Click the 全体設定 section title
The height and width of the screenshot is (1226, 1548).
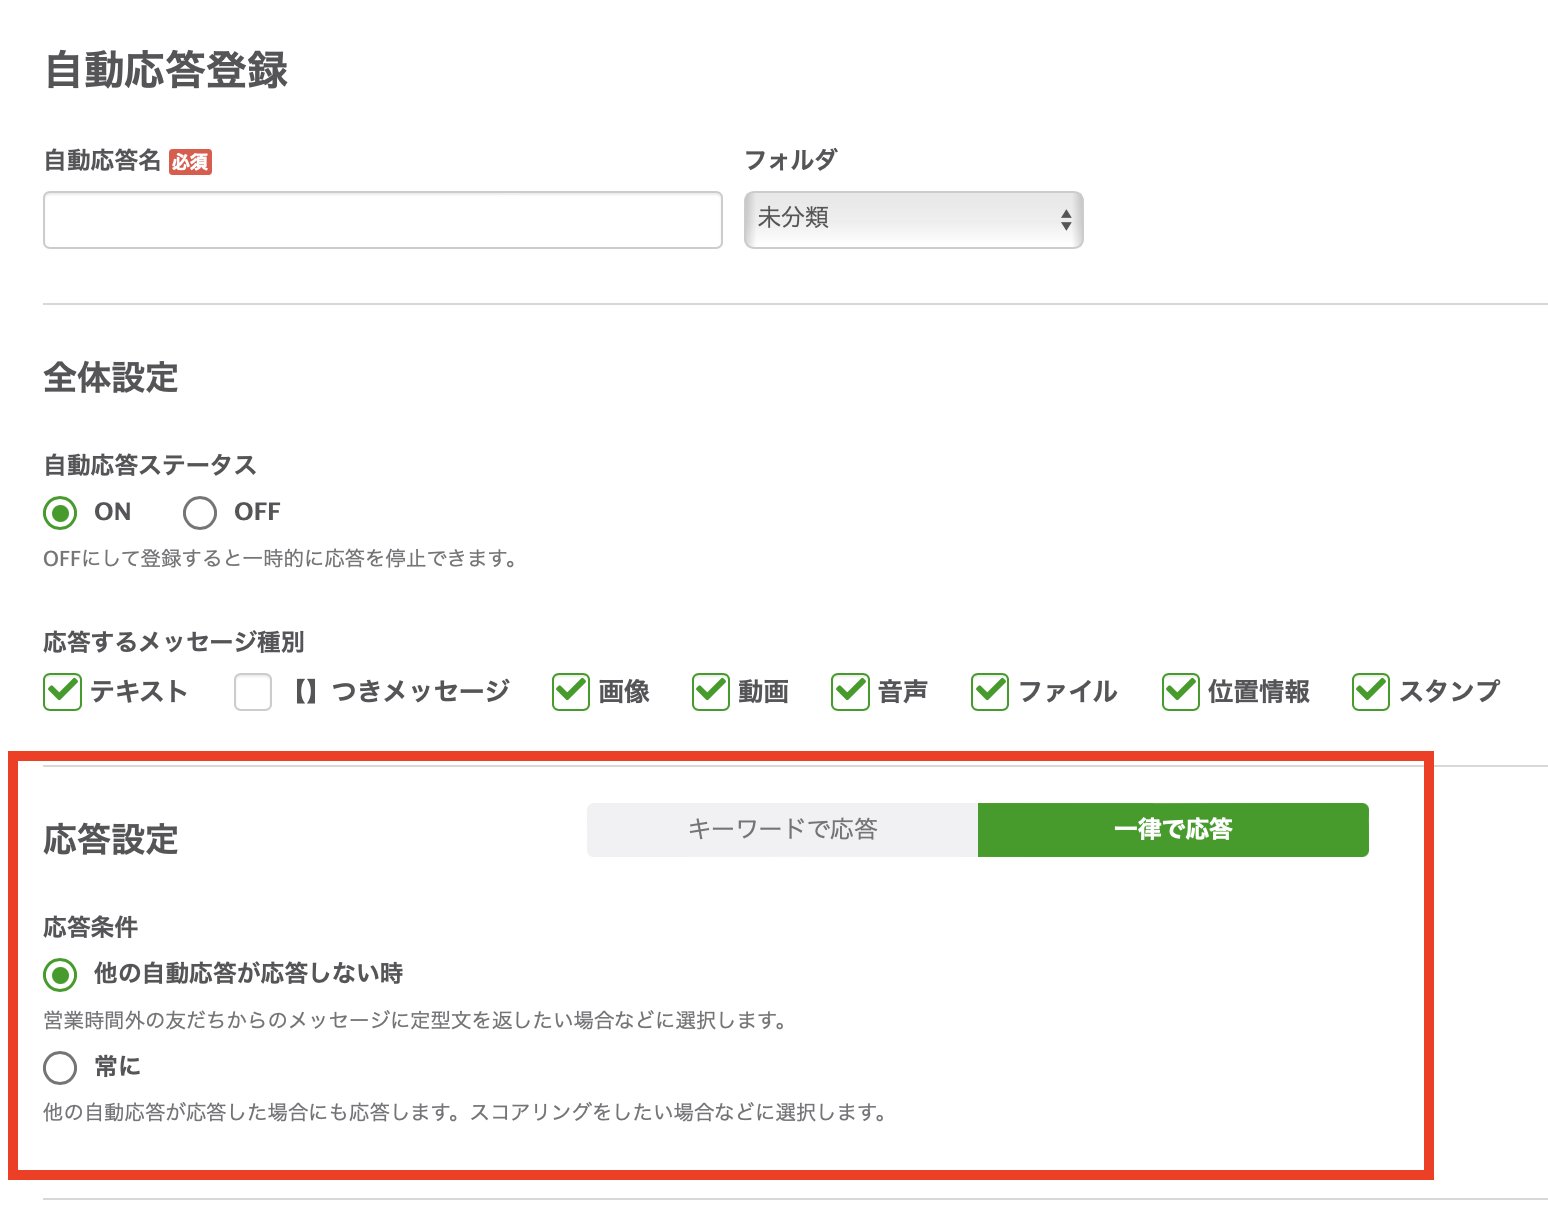coord(111,379)
